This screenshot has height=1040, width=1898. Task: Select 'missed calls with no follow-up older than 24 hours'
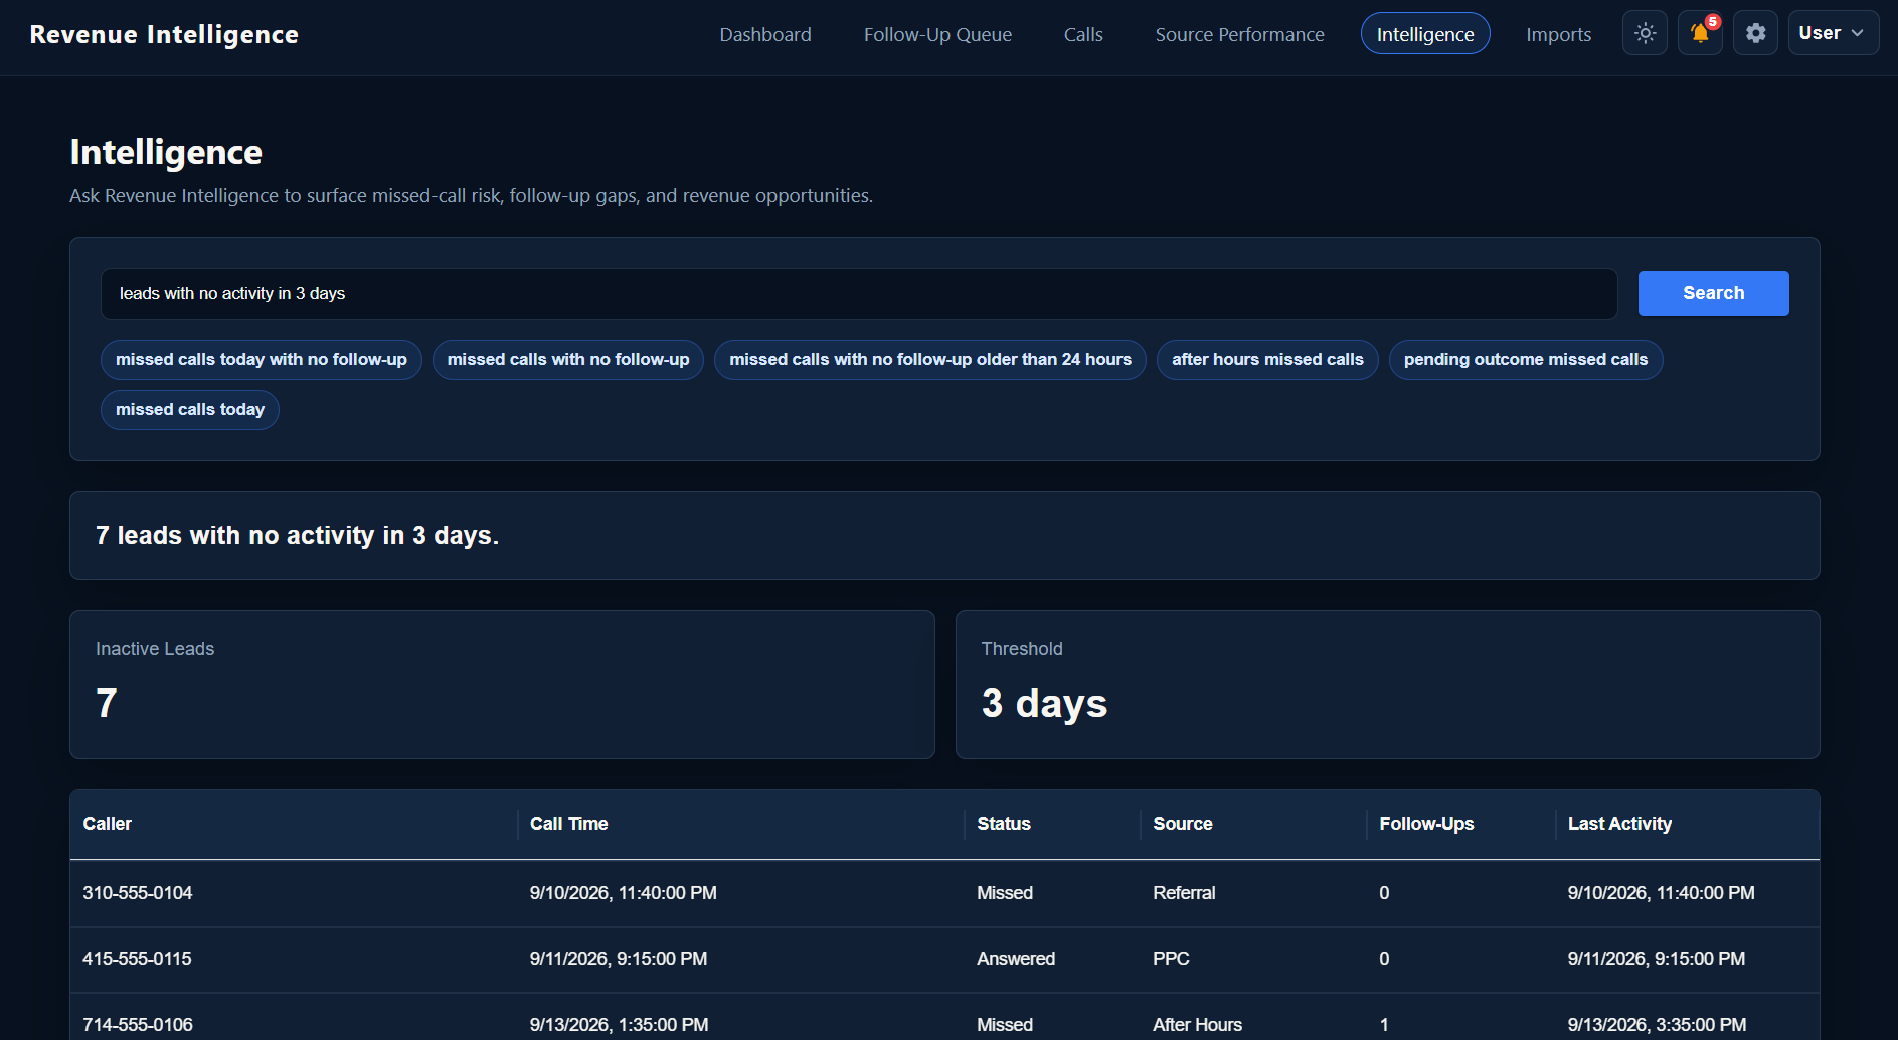pos(930,360)
